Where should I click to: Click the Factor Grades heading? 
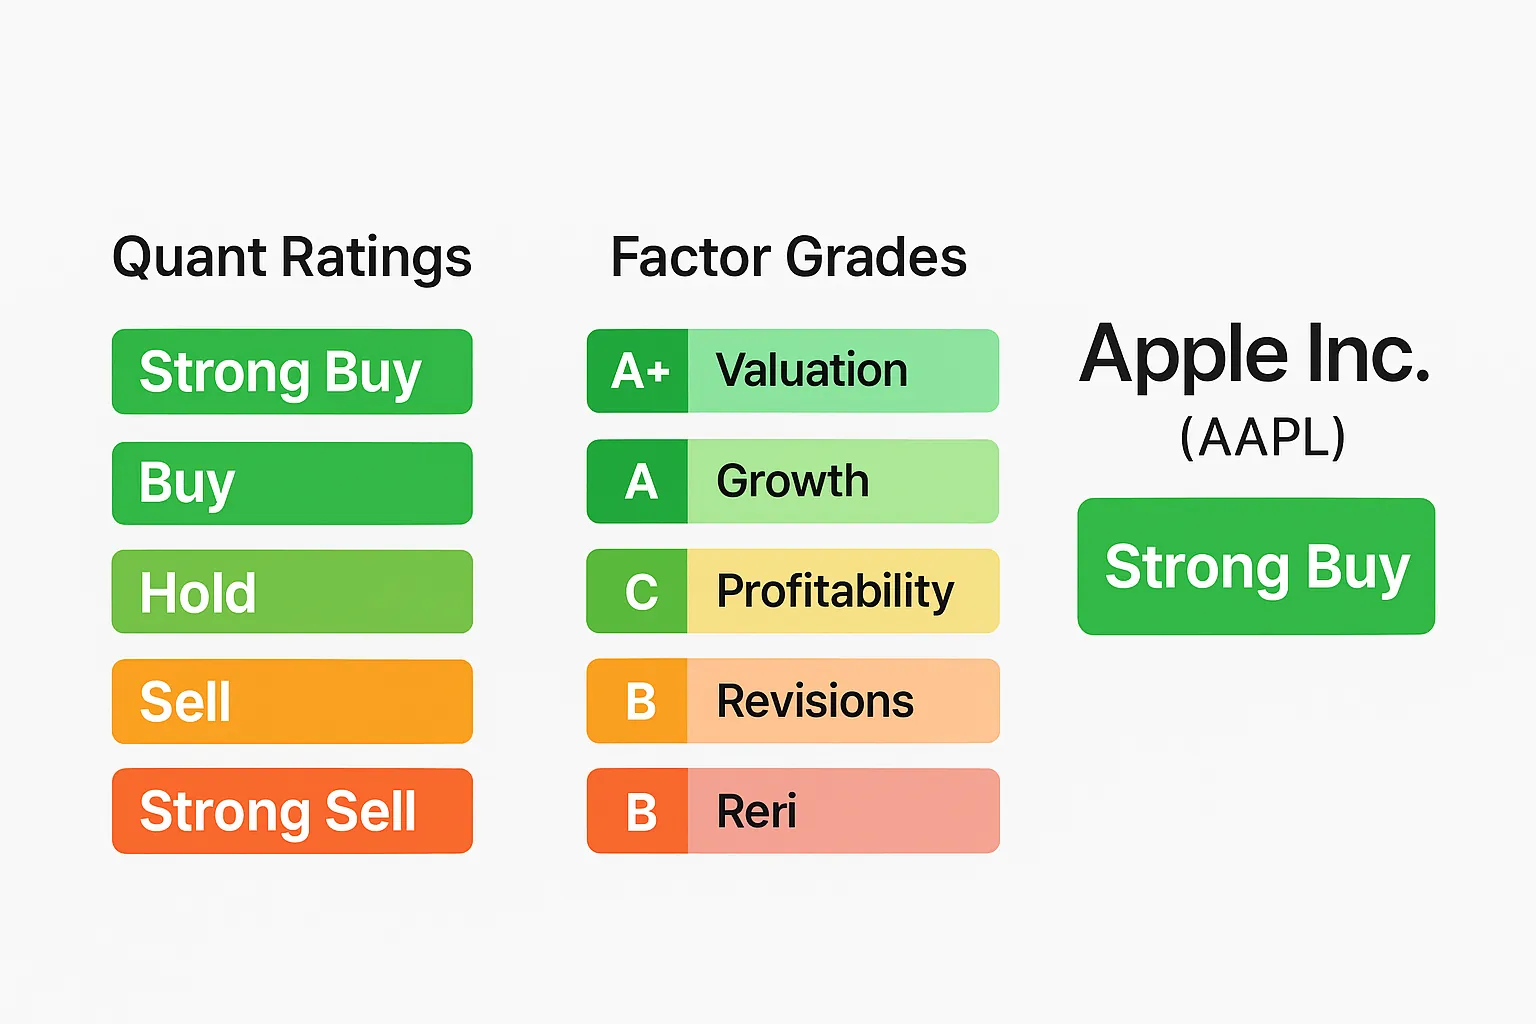point(789,257)
